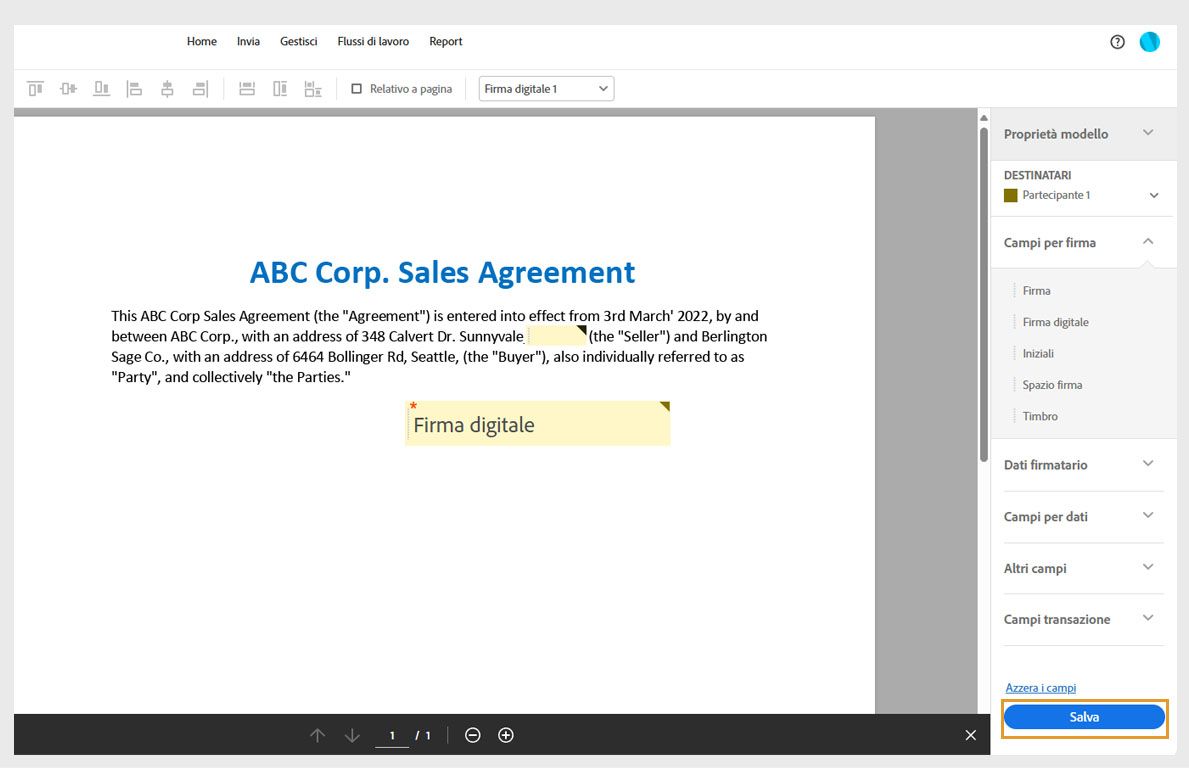This screenshot has width=1189, height=768.
Task: Select the small text field after Sunnyvale
Action: coord(557,335)
